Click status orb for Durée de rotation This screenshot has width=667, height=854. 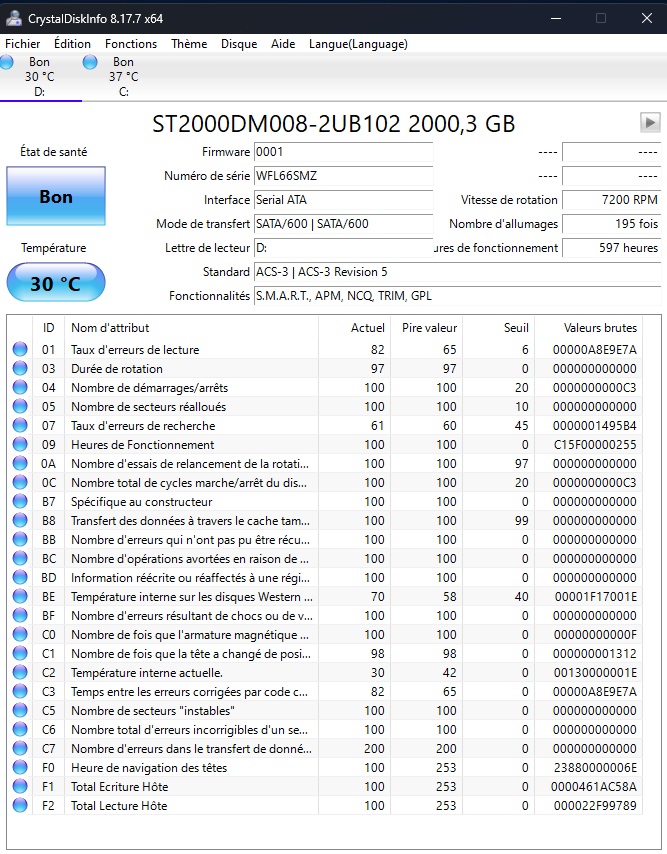[x=20, y=368]
